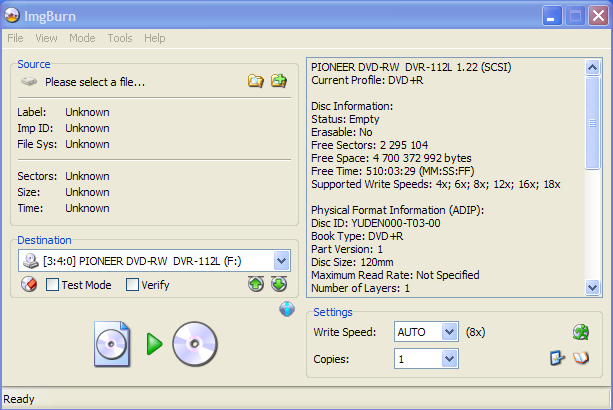Click the green play arrow between discs
Image resolution: width=613 pixels, height=410 pixels.
click(x=154, y=344)
